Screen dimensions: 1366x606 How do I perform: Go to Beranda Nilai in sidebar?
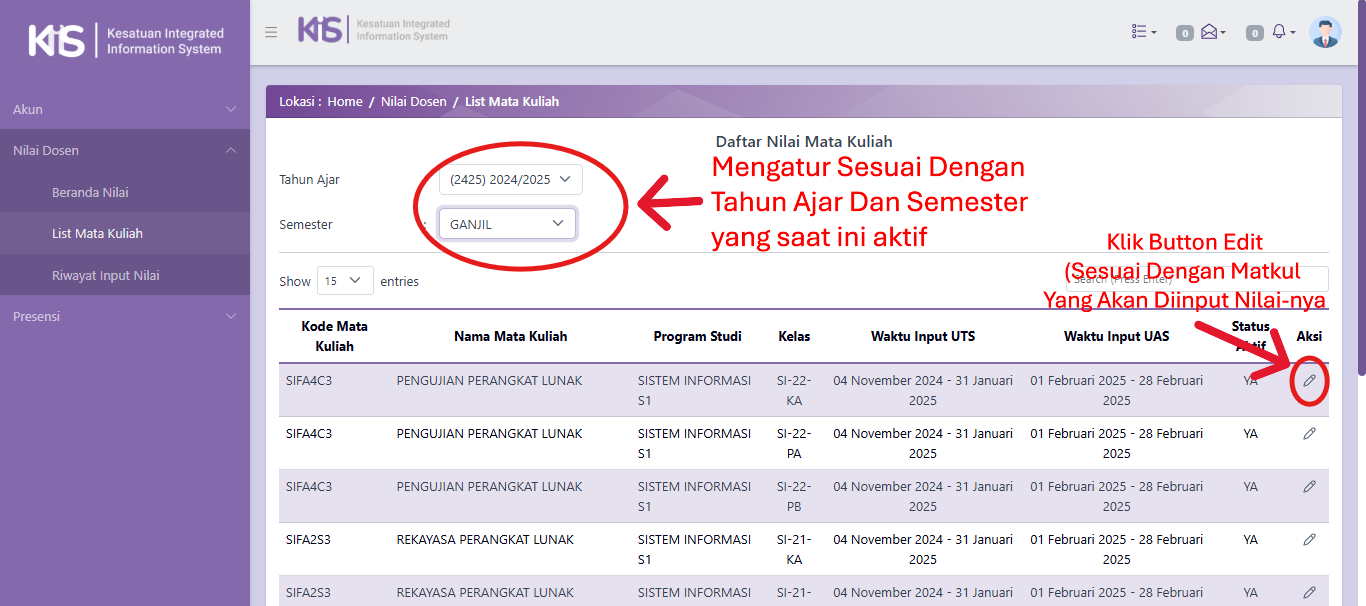click(90, 192)
